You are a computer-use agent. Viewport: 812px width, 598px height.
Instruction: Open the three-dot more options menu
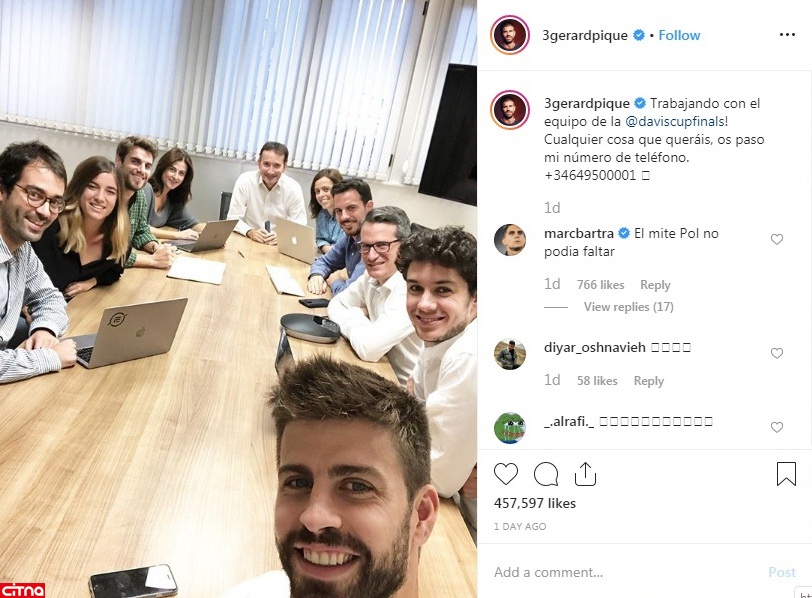787,35
